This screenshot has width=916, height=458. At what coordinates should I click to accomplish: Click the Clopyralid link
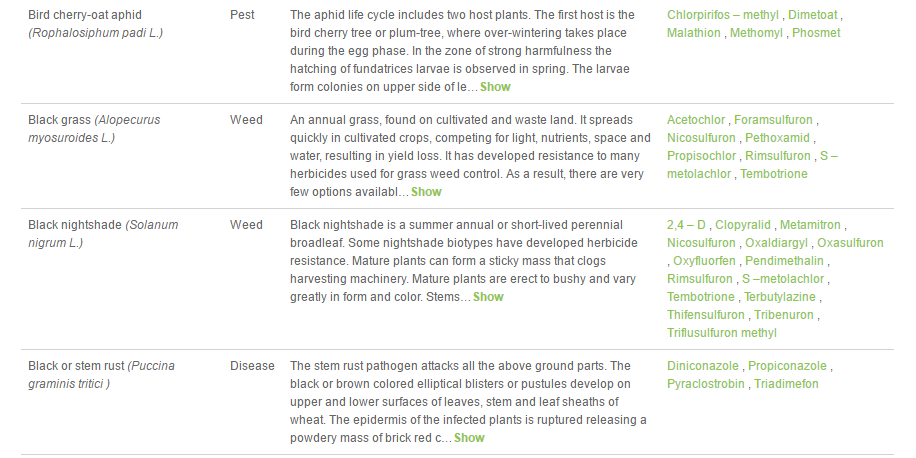point(743,225)
